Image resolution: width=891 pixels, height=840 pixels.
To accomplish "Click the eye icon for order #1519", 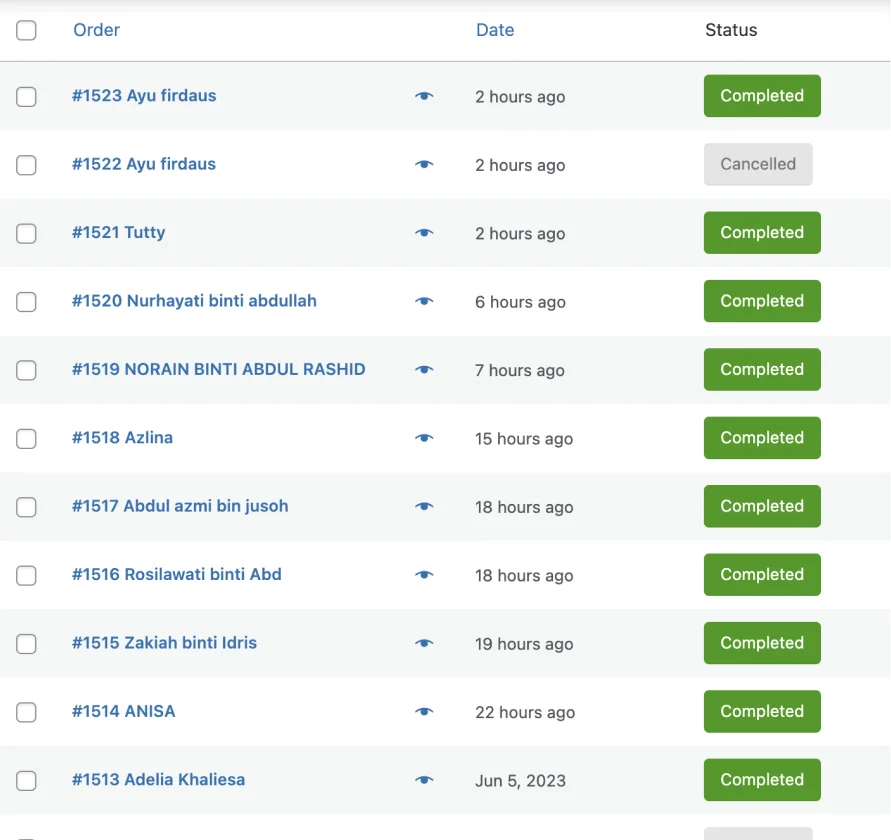I will pyautogui.click(x=424, y=369).
